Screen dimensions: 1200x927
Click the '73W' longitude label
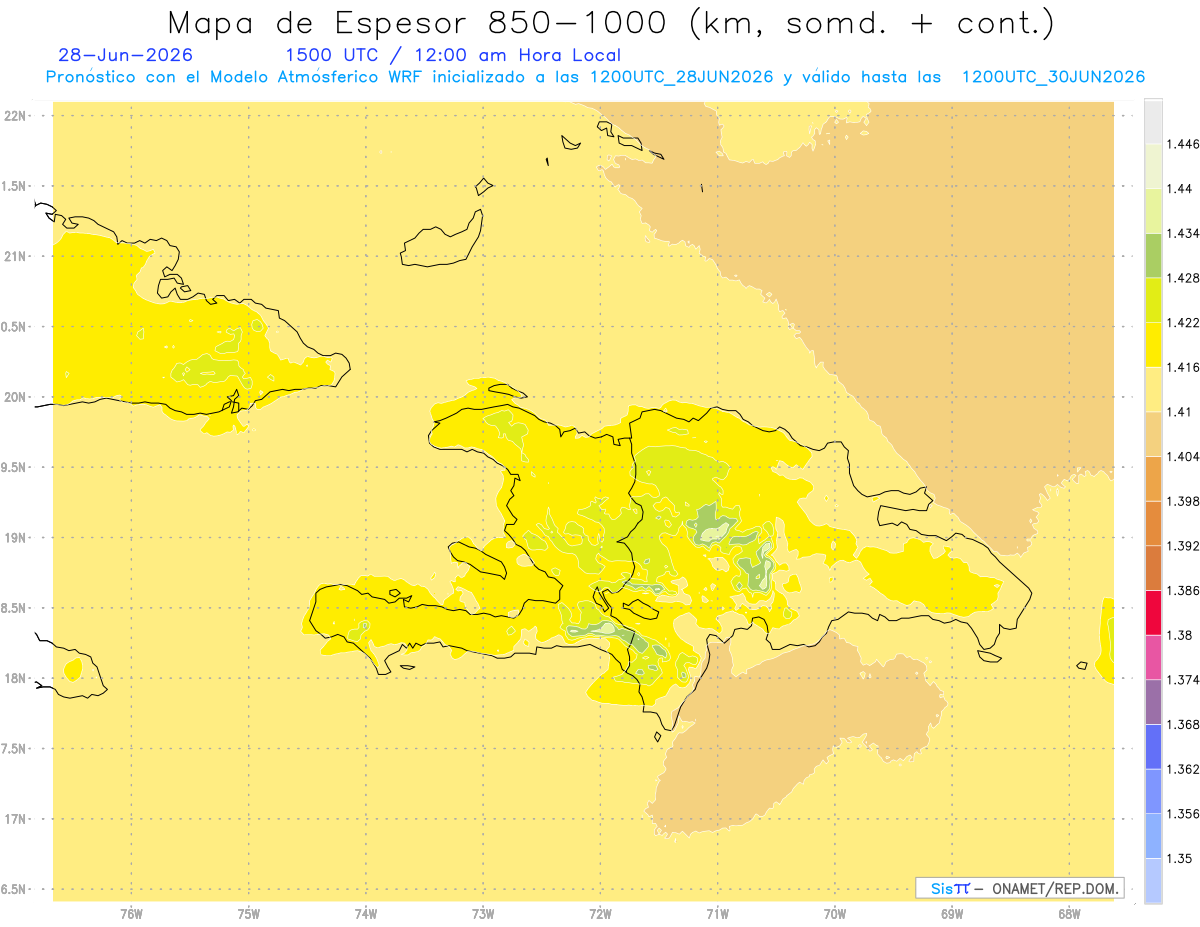pos(483,914)
